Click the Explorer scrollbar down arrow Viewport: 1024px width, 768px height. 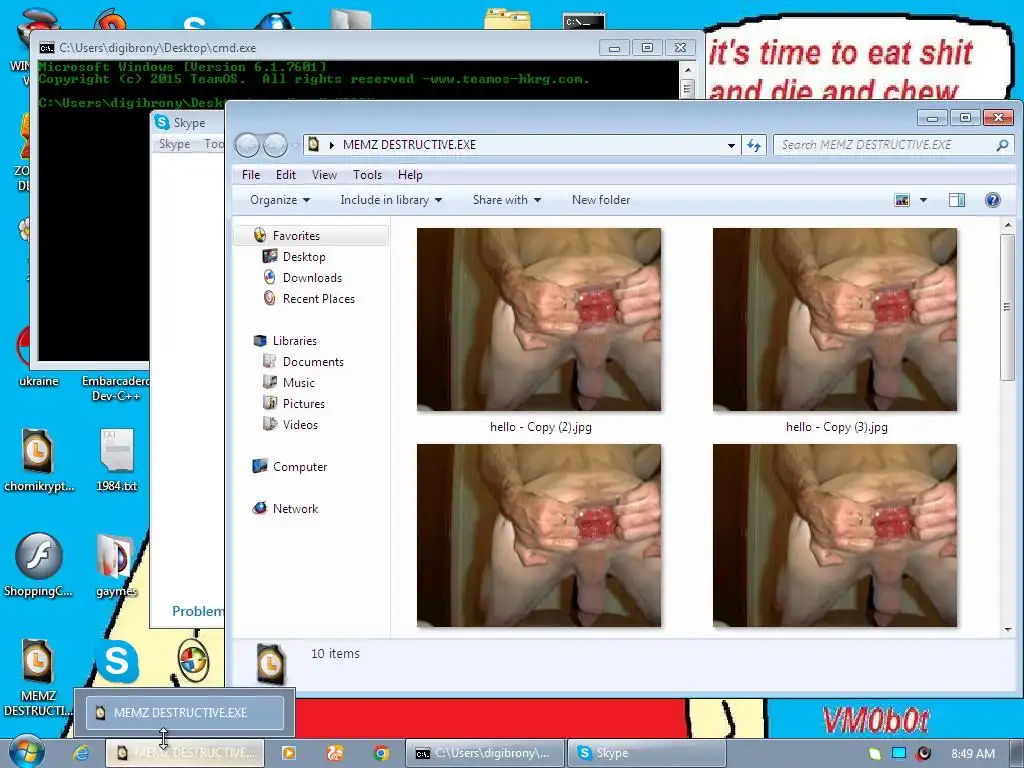click(x=1007, y=630)
